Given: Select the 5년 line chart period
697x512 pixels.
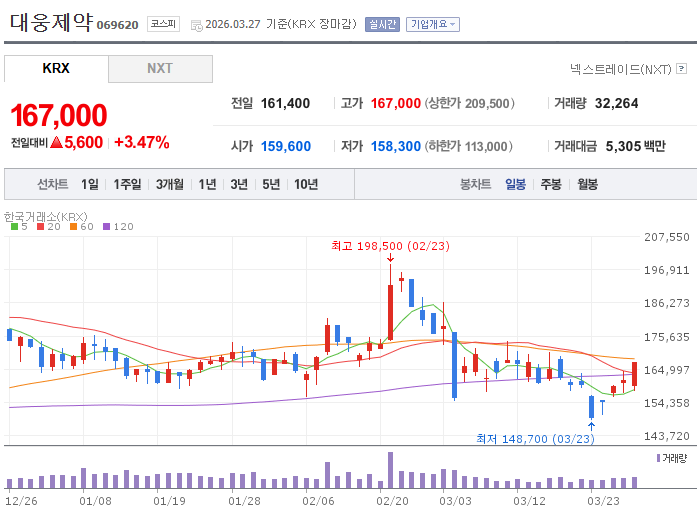Looking at the screenshot, I should [x=271, y=184].
